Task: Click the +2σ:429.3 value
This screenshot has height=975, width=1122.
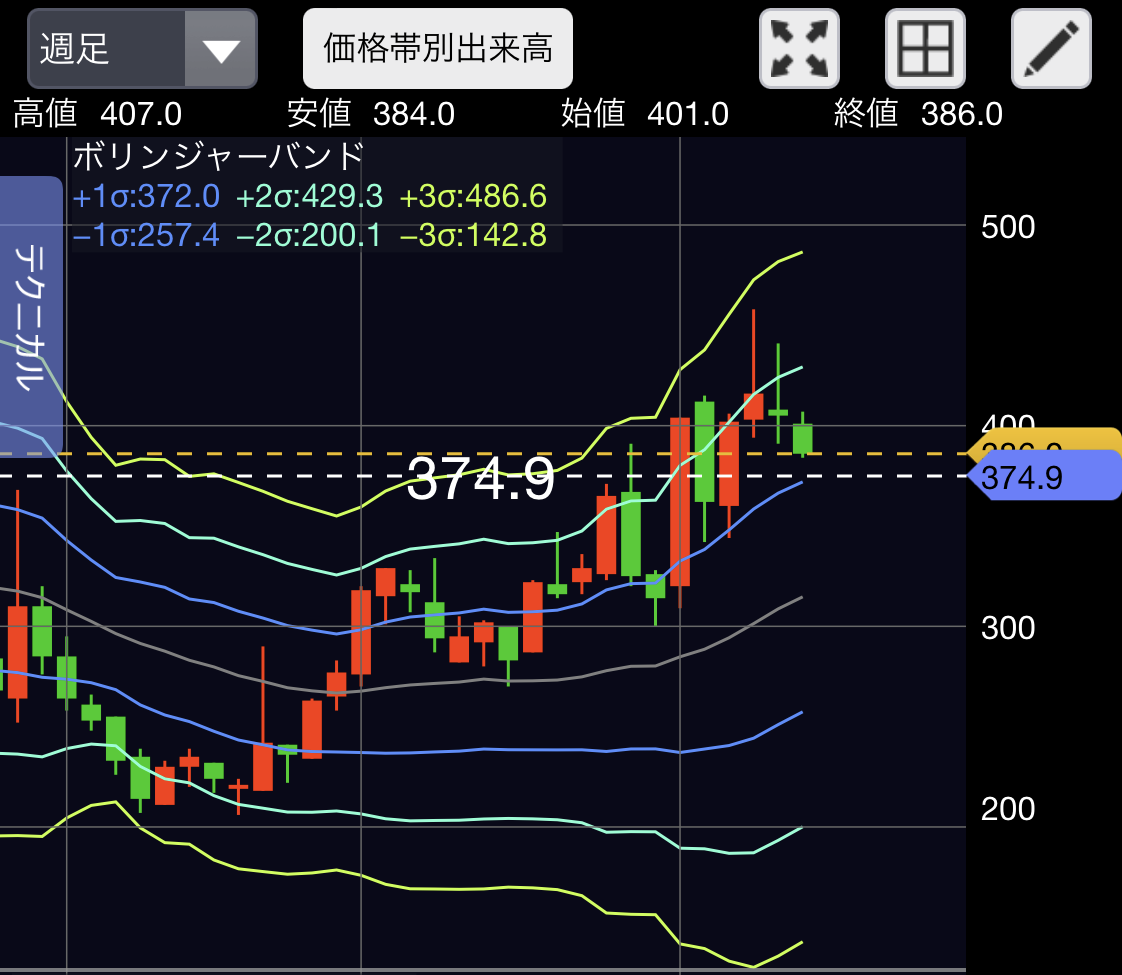Action: click(x=309, y=196)
